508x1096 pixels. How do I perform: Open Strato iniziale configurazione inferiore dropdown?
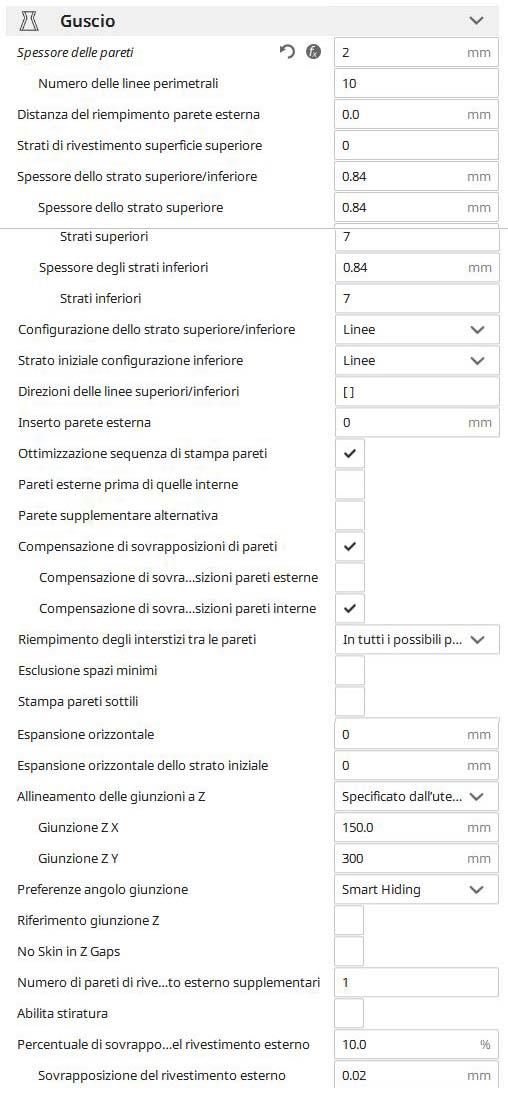[417, 361]
